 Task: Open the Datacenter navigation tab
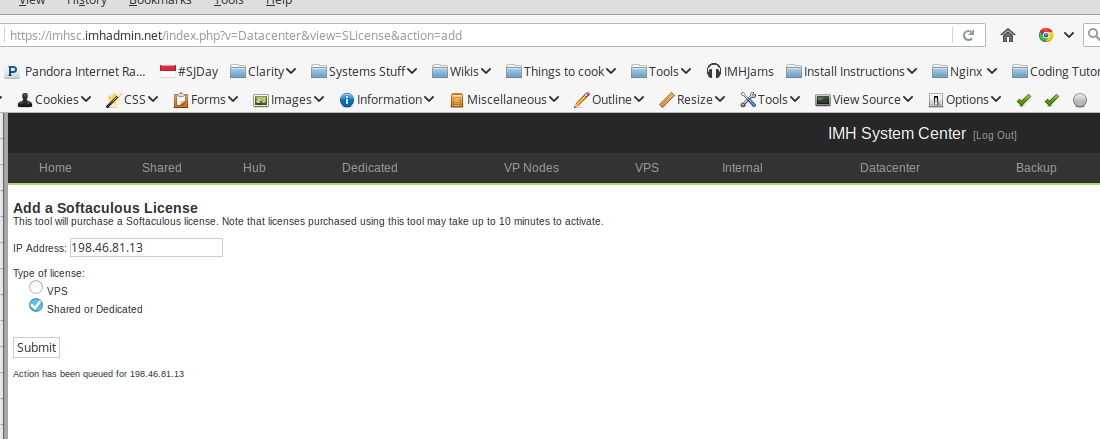889,168
